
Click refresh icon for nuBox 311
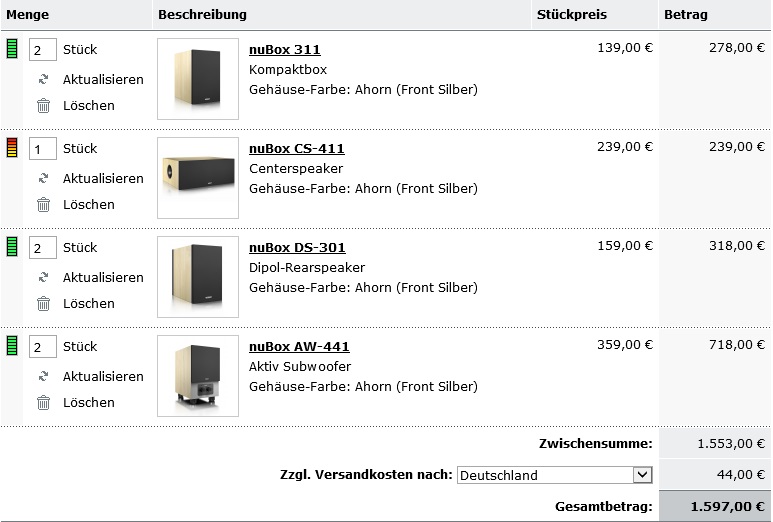(43, 79)
